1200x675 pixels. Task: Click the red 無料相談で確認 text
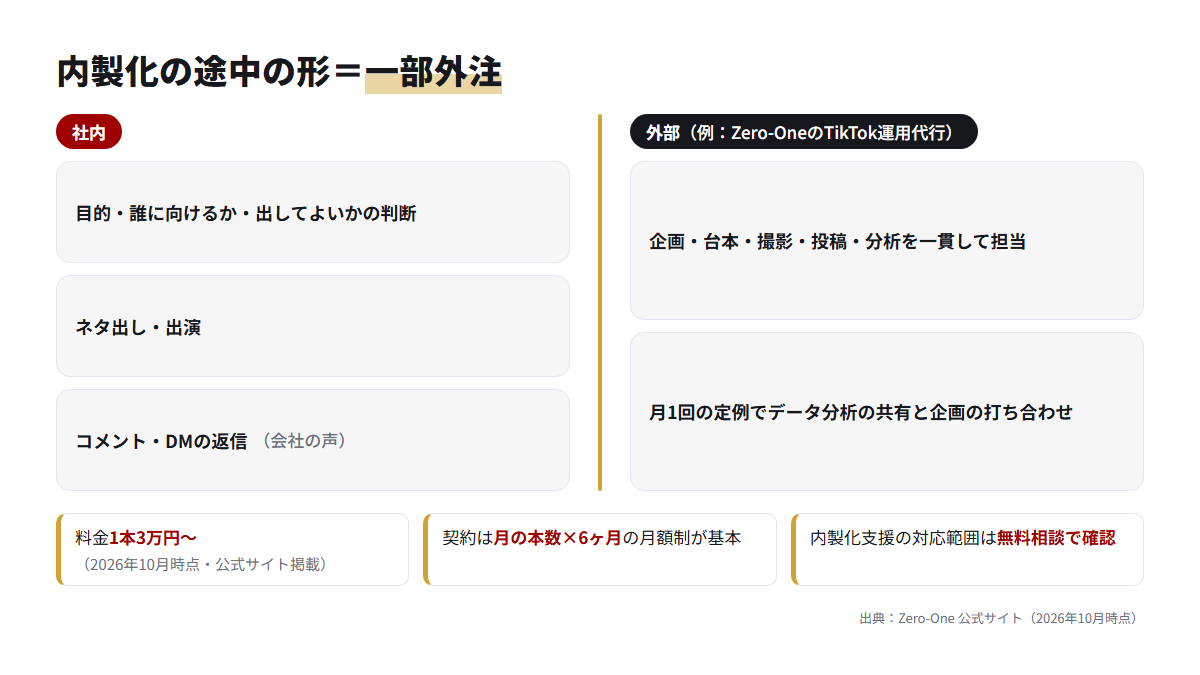pos(1056,537)
